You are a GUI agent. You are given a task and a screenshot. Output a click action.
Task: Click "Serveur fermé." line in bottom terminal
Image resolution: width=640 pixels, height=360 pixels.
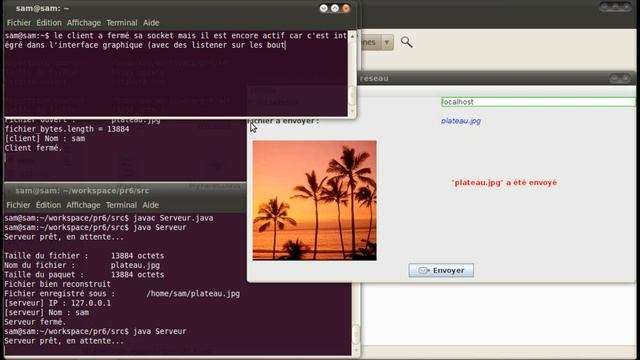click(35, 322)
